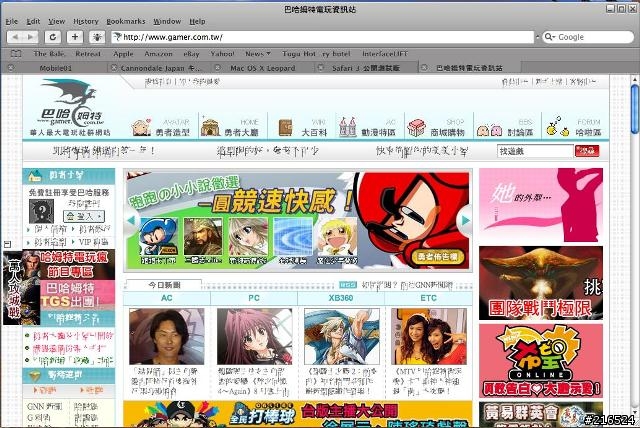The width and height of the screenshot is (640, 428).
Task: Open the WIKI book icon
Action: pos(285,127)
